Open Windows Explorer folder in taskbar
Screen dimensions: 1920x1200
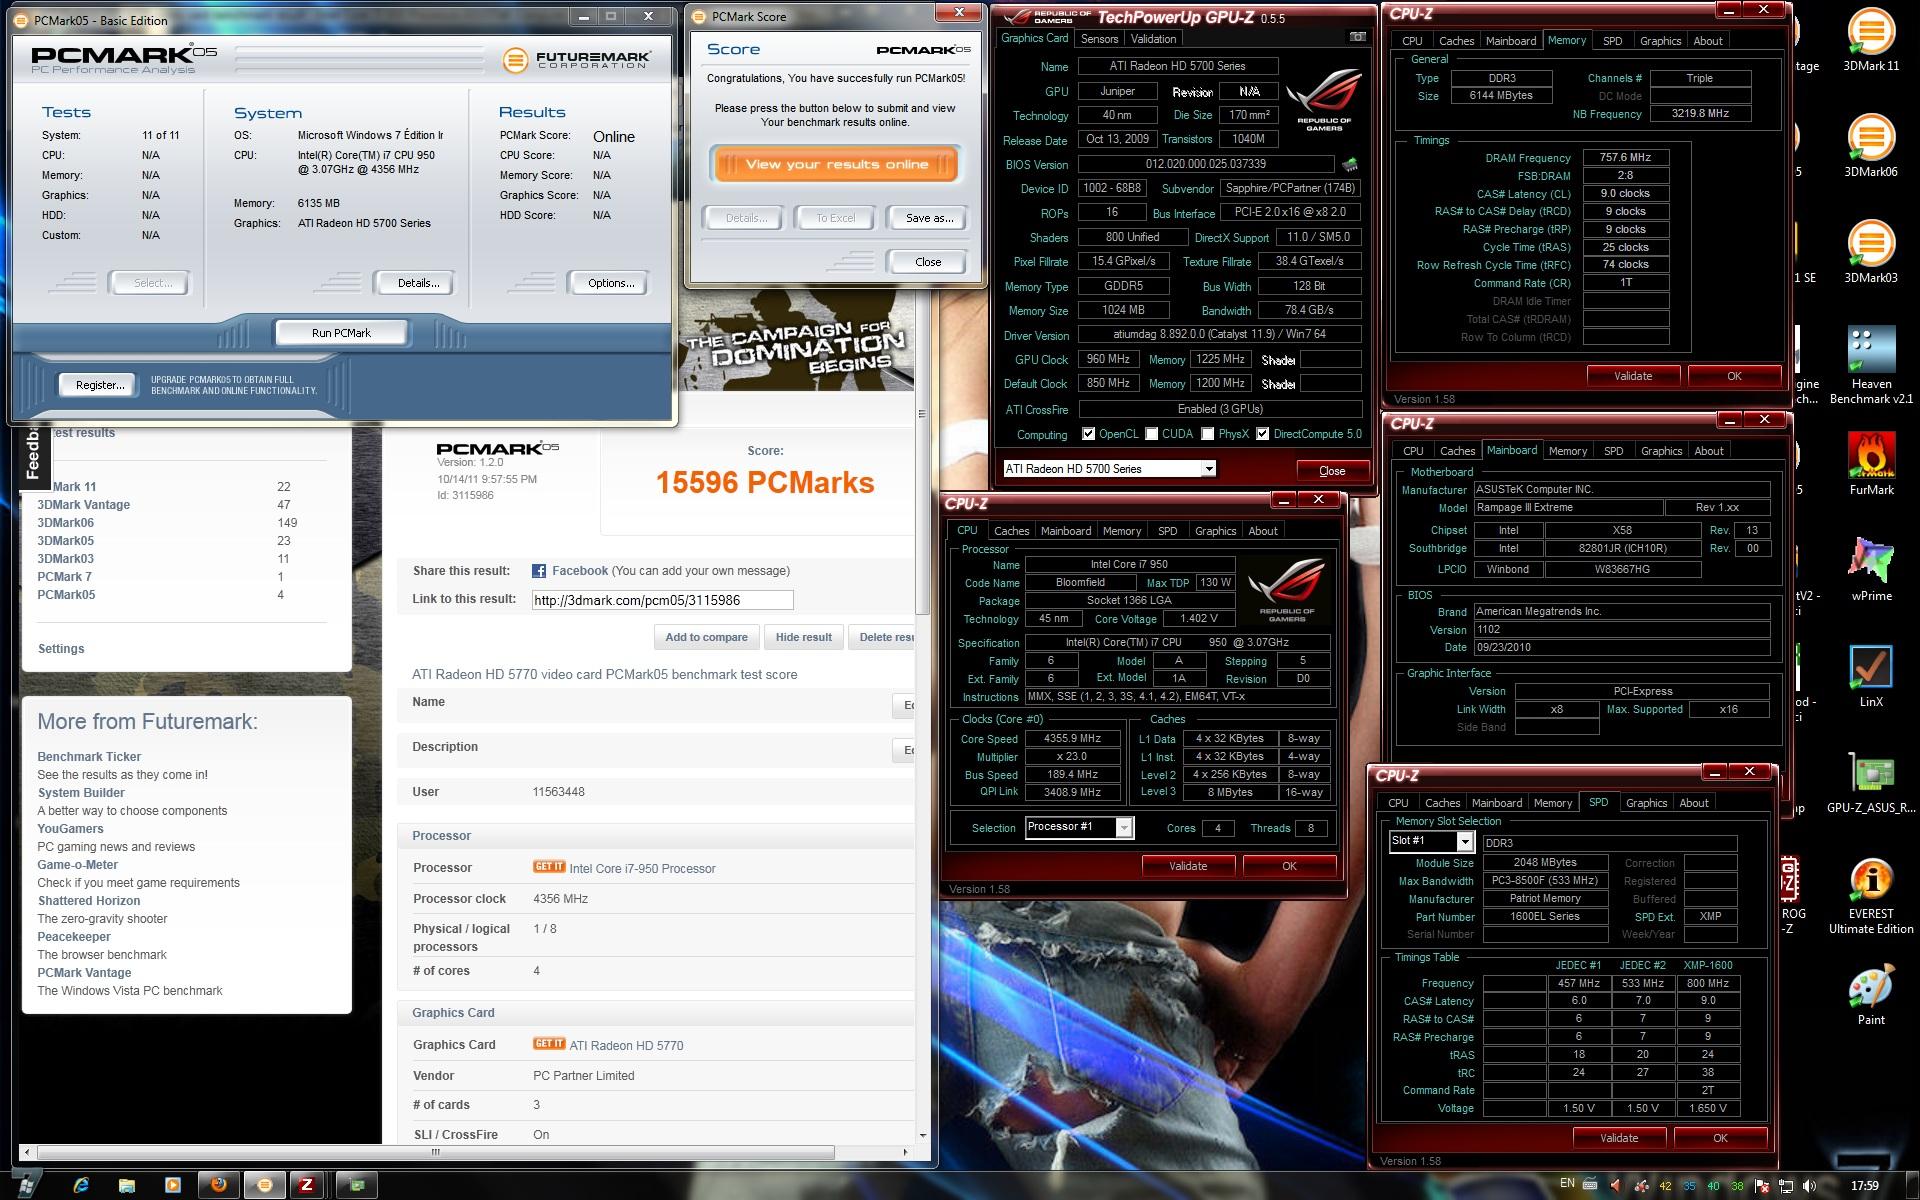(x=127, y=1186)
